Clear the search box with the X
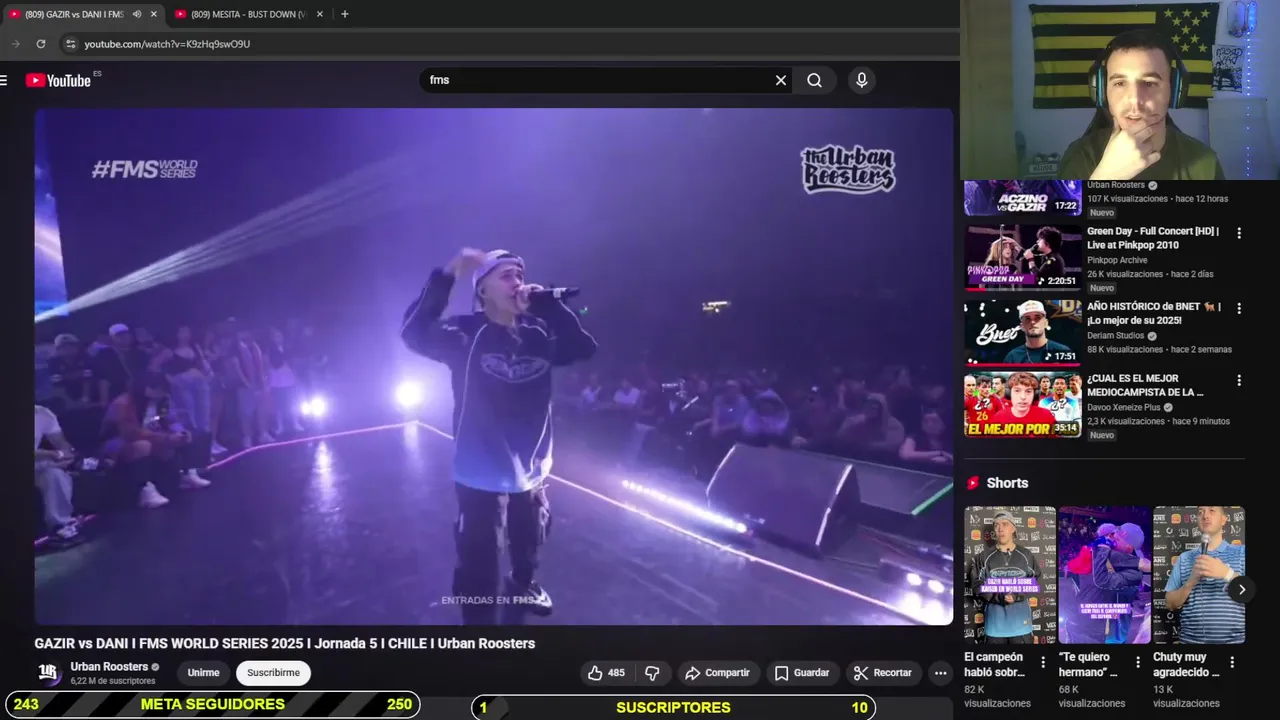 coord(781,80)
